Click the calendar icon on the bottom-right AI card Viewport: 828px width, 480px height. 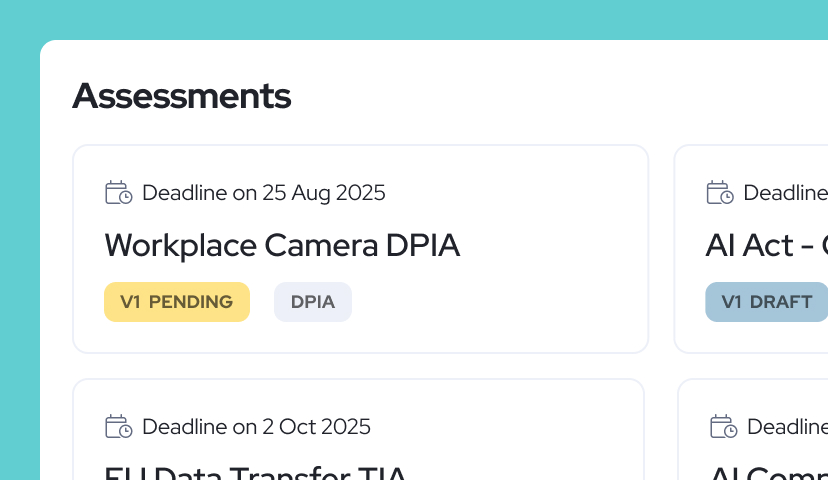[723, 426]
